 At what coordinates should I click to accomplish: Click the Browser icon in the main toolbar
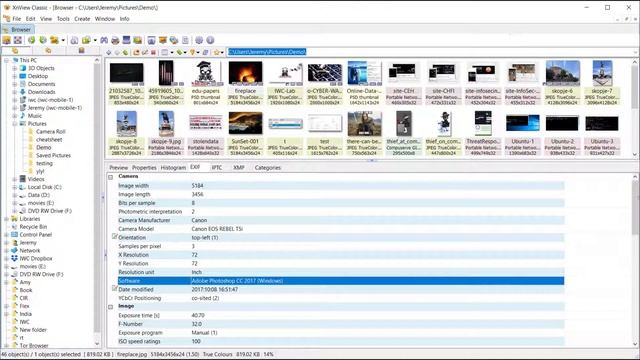(7, 40)
